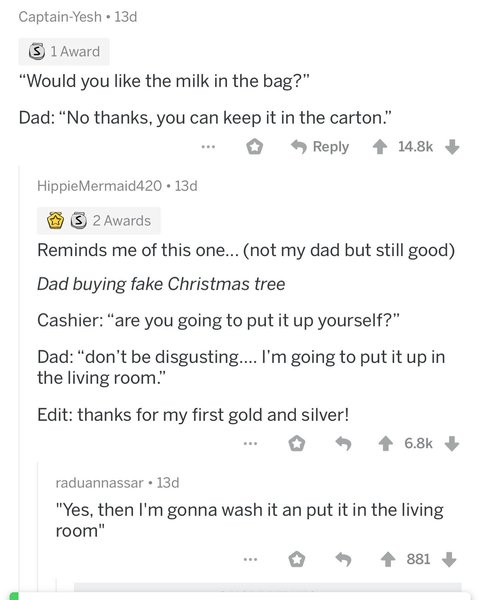This screenshot has width=480, height=600.
Task: Give award to raduannassar's comment
Action: pyautogui.click(x=297, y=560)
